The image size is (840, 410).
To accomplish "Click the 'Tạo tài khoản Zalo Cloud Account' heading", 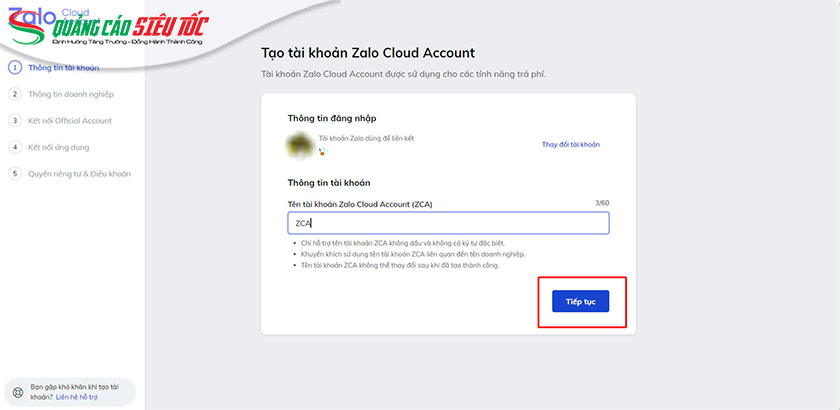I will click(x=367, y=53).
